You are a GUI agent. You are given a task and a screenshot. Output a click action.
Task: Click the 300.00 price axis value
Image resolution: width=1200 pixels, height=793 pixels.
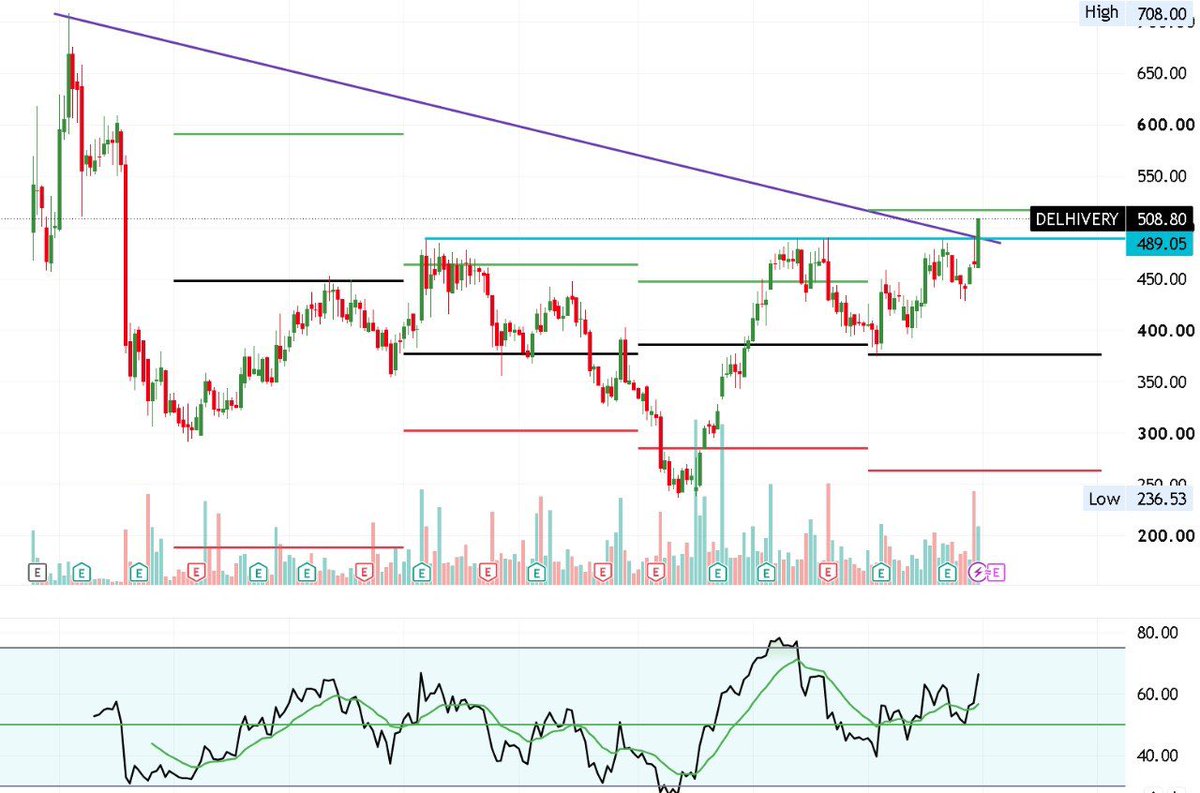(1165, 433)
